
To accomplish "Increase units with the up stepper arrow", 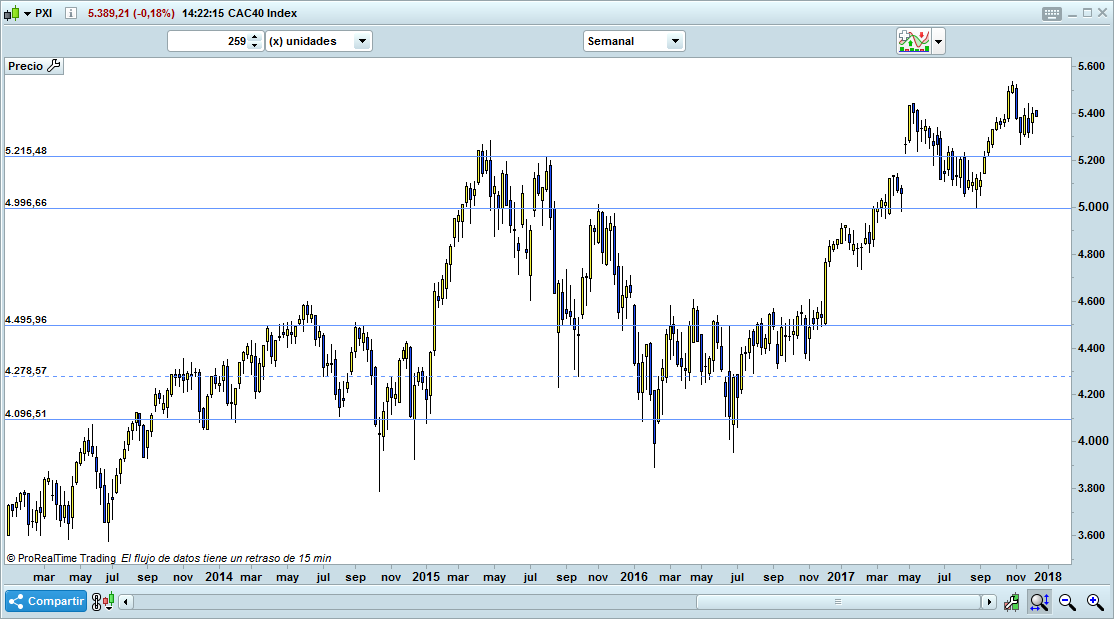I will tap(255, 36).
